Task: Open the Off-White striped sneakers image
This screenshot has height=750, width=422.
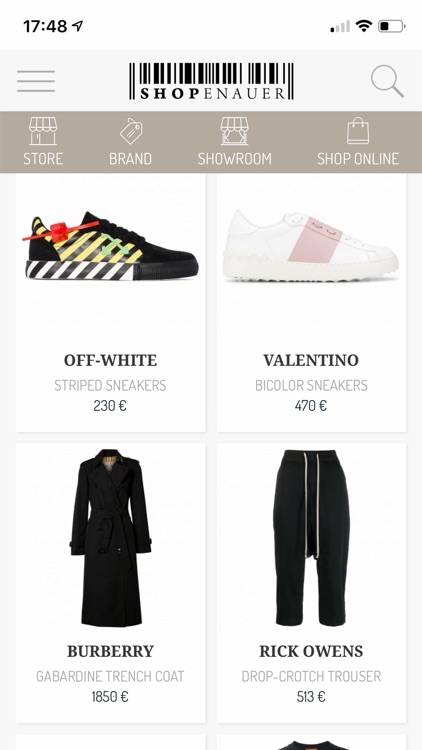Action: [111, 246]
